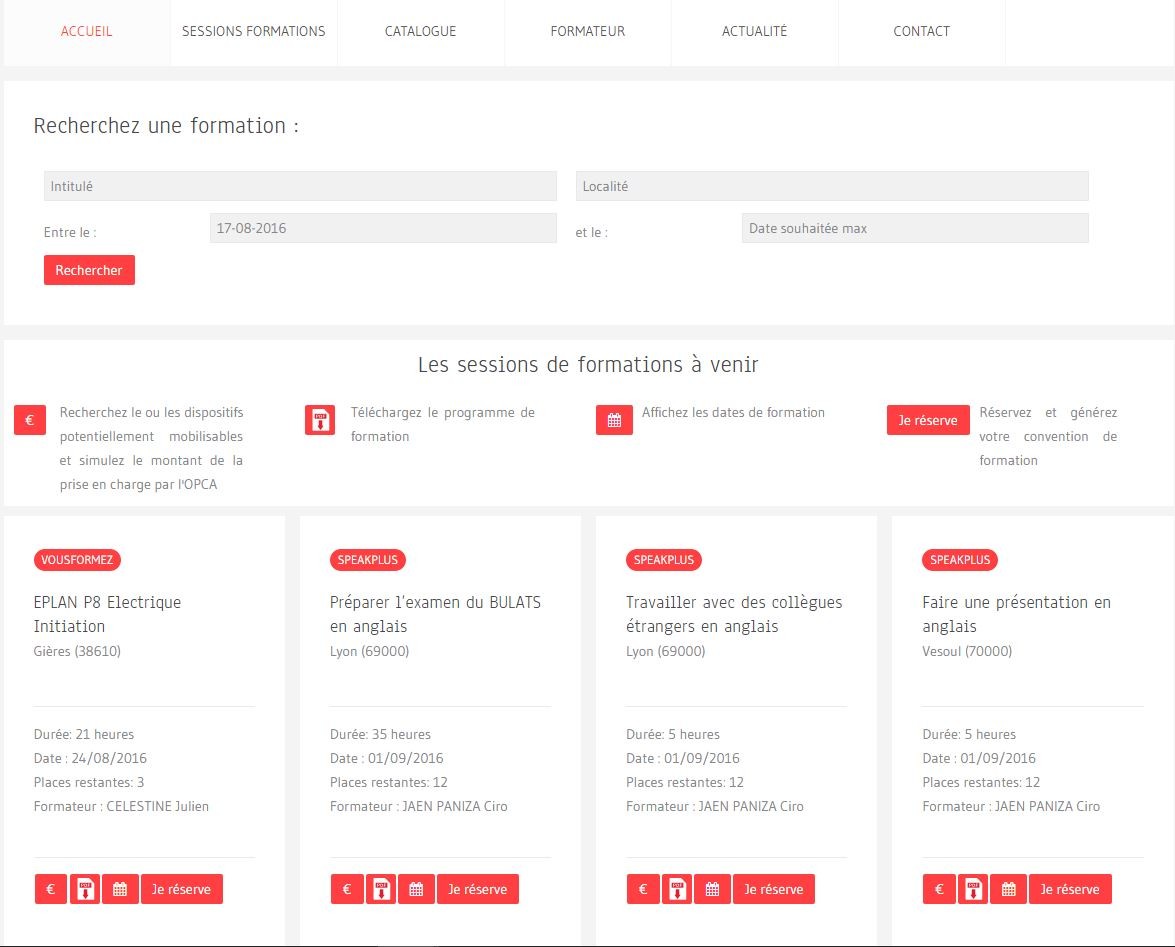Image resolution: width=1175 pixels, height=947 pixels.
Task: Download PDF program for BULATS exam training
Action: [x=381, y=889]
